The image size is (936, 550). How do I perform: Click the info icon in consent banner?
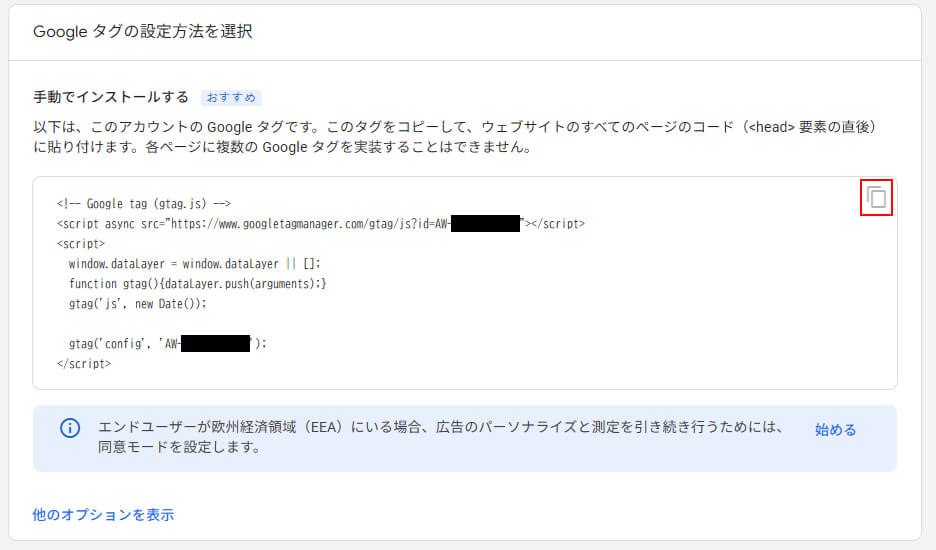click(70, 428)
